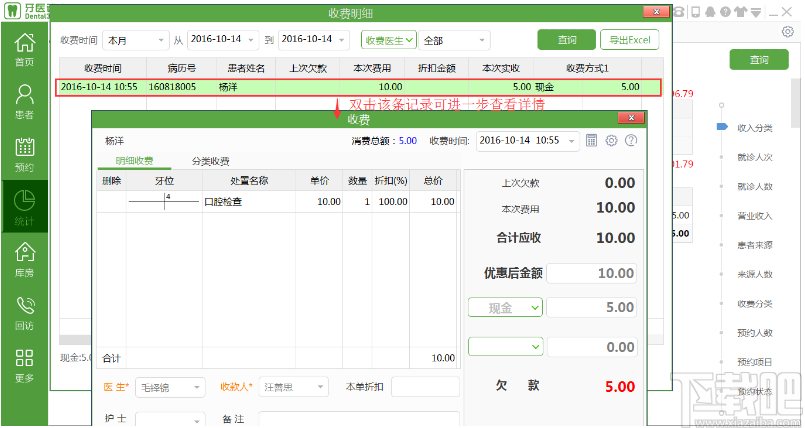Click the 处置名称 column header
Screen dimensions: 805x428
click(249, 181)
